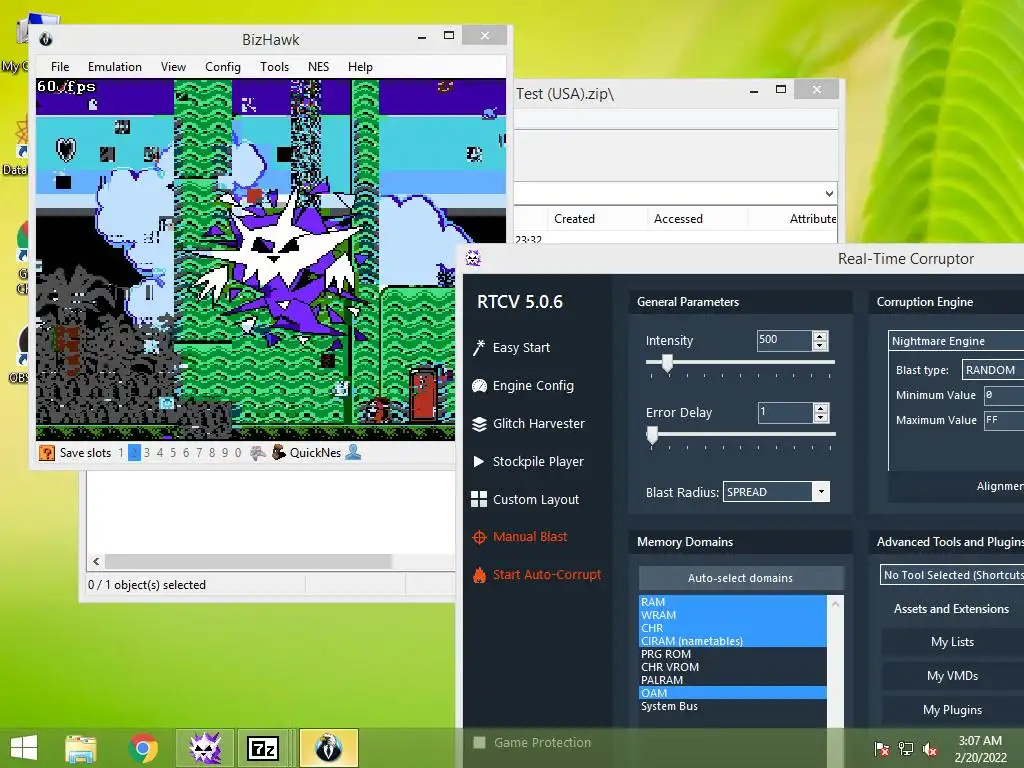
Task: Expand the 7-Zip address bar dropdown arrow
Action: pyautogui.click(x=829, y=193)
